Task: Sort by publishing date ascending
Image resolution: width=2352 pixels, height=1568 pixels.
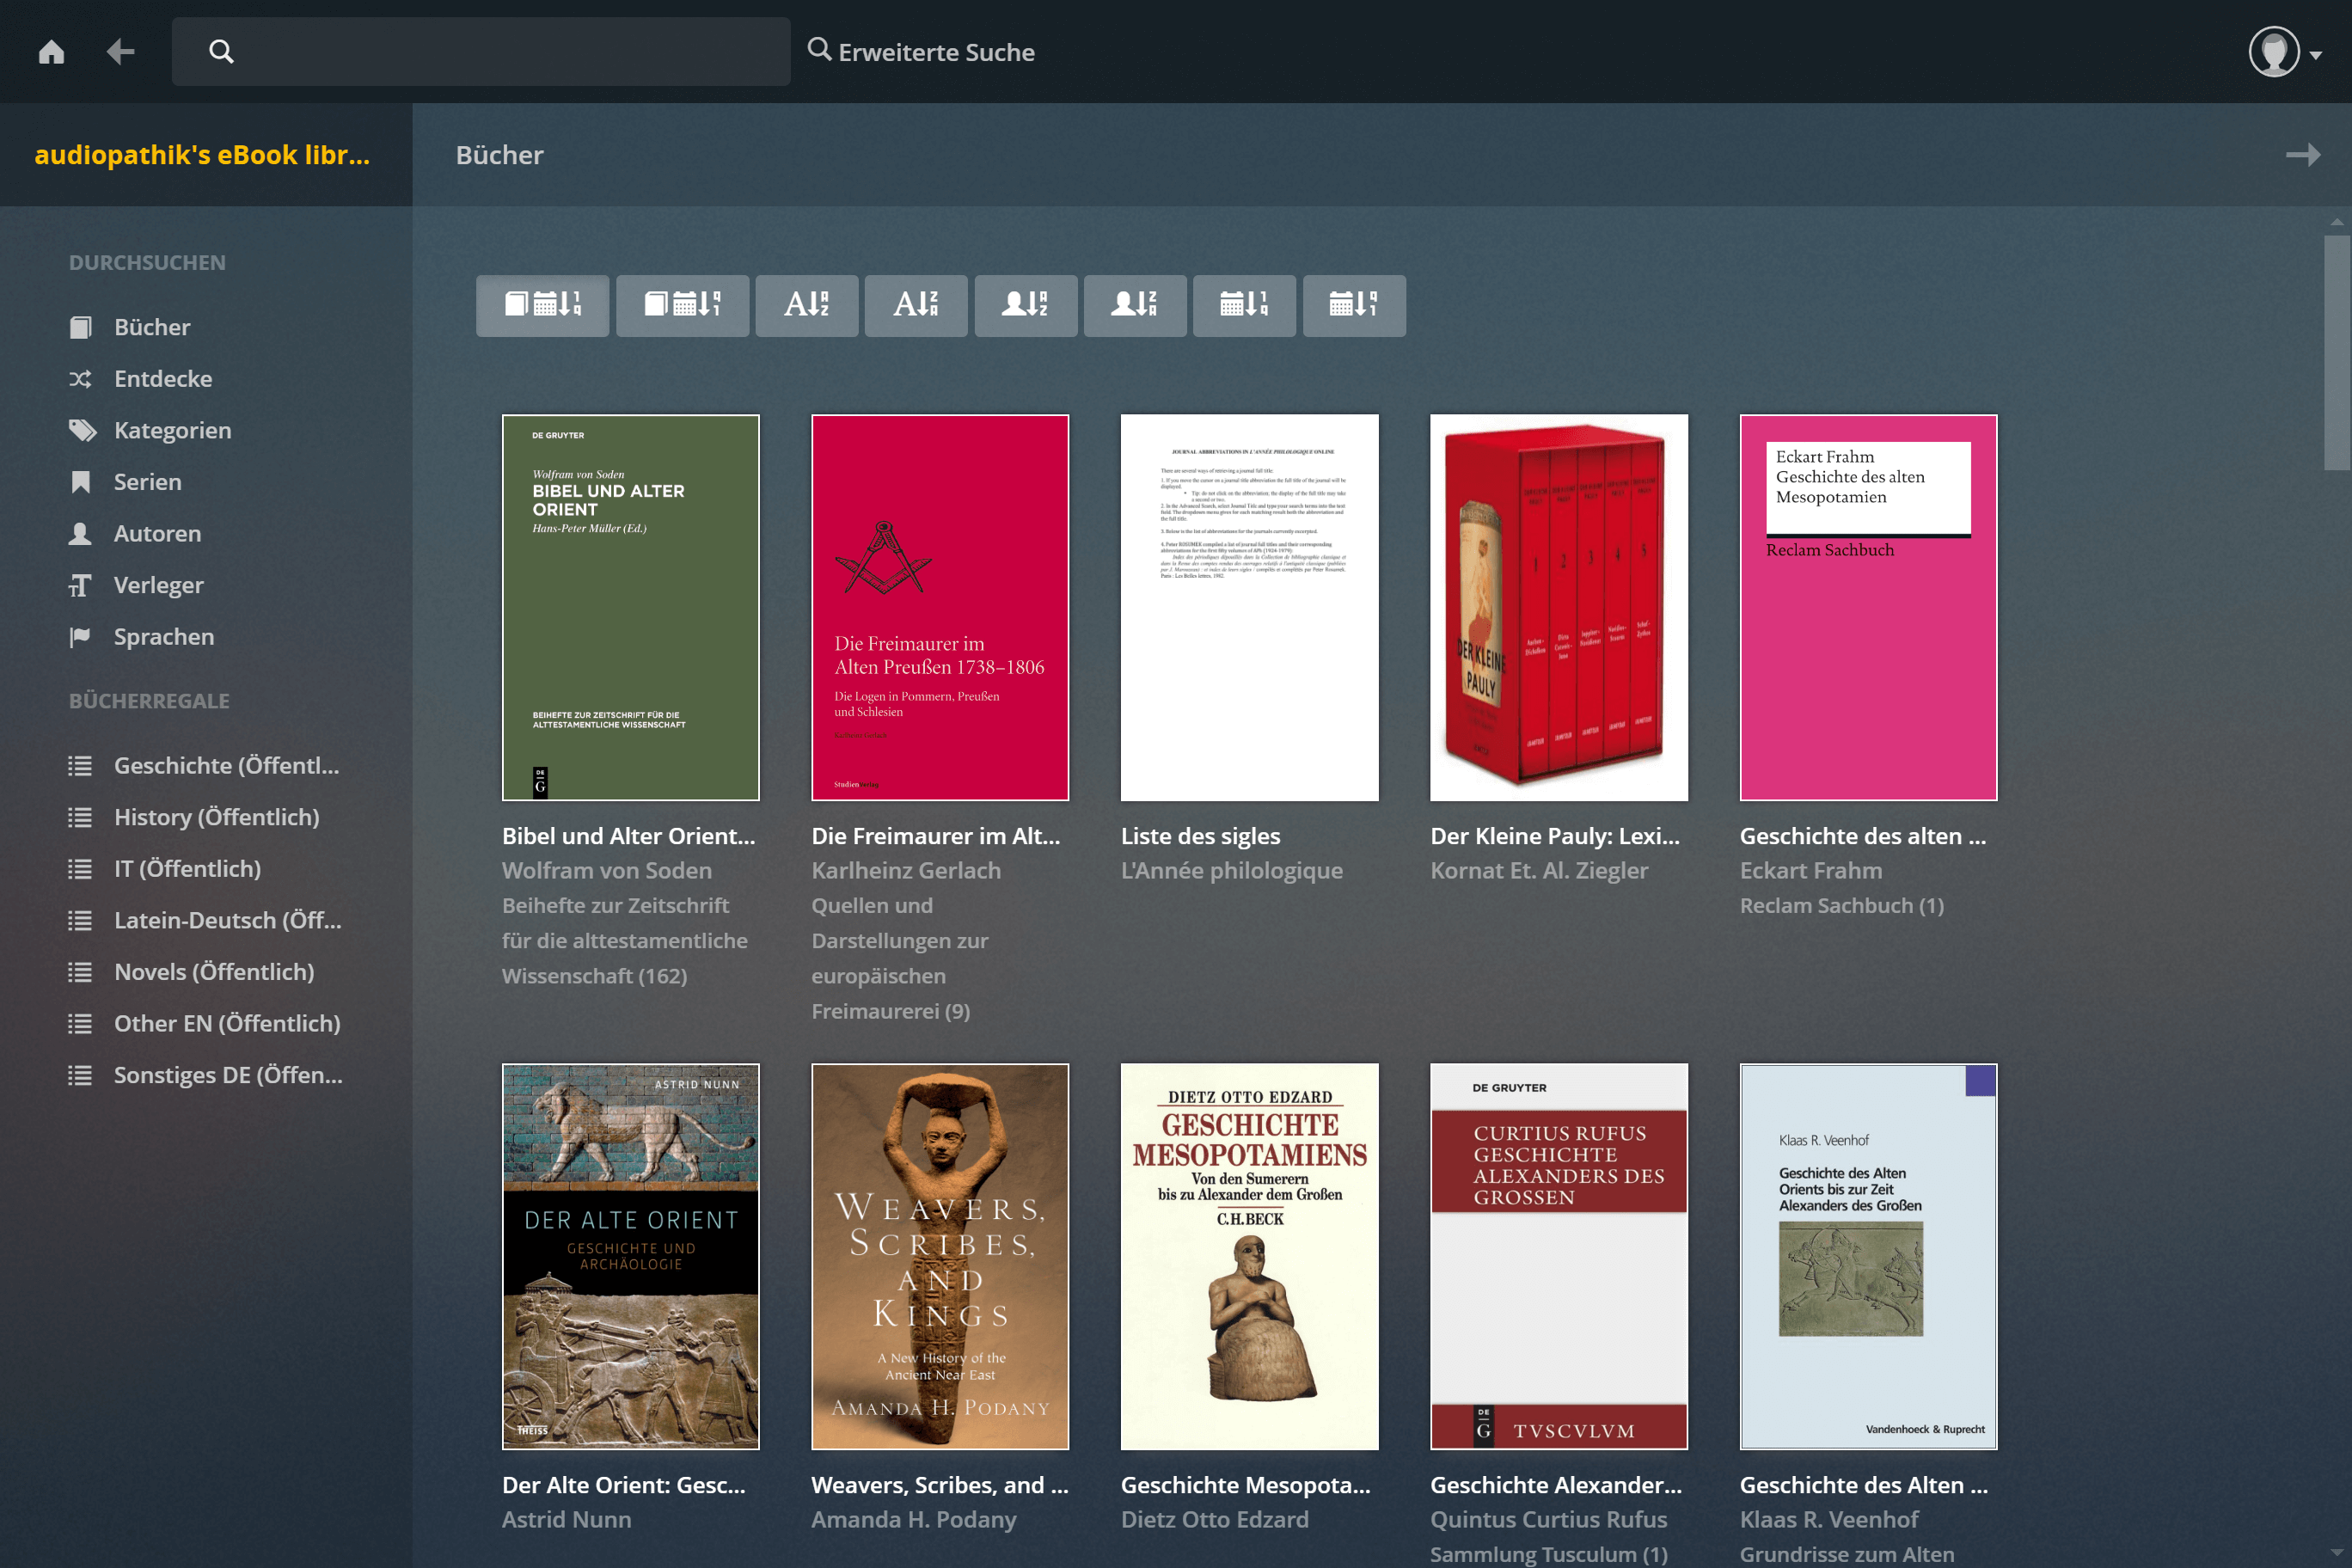Action: (1243, 305)
